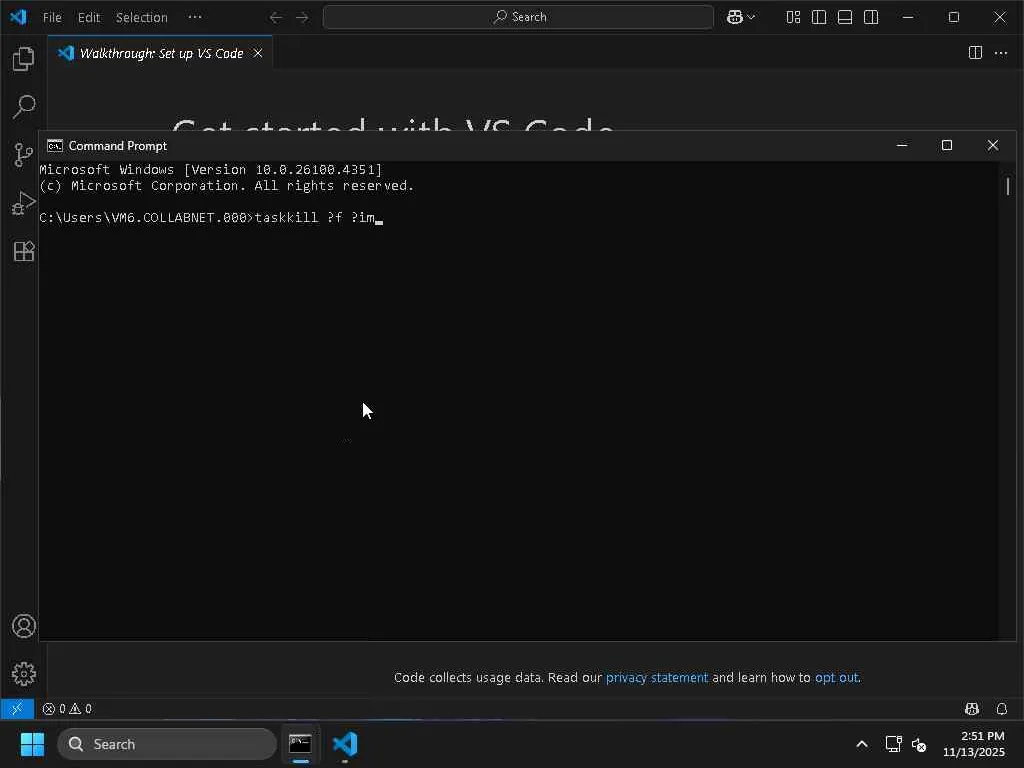Toggle the secondary side bar
This screenshot has width=1024, height=768.
(x=871, y=17)
